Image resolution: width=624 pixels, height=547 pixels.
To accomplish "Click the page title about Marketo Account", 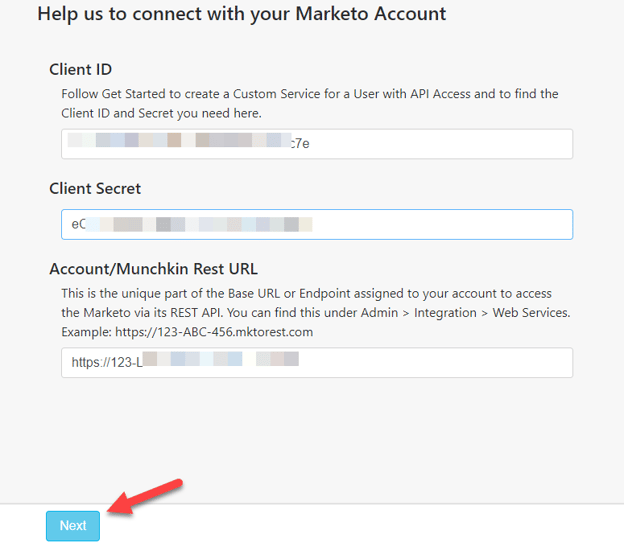I will pos(242,14).
